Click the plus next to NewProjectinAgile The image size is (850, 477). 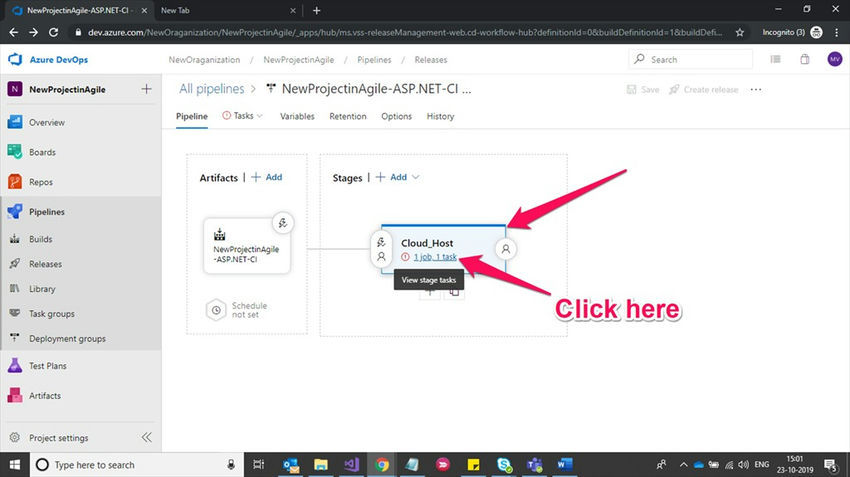click(146, 89)
